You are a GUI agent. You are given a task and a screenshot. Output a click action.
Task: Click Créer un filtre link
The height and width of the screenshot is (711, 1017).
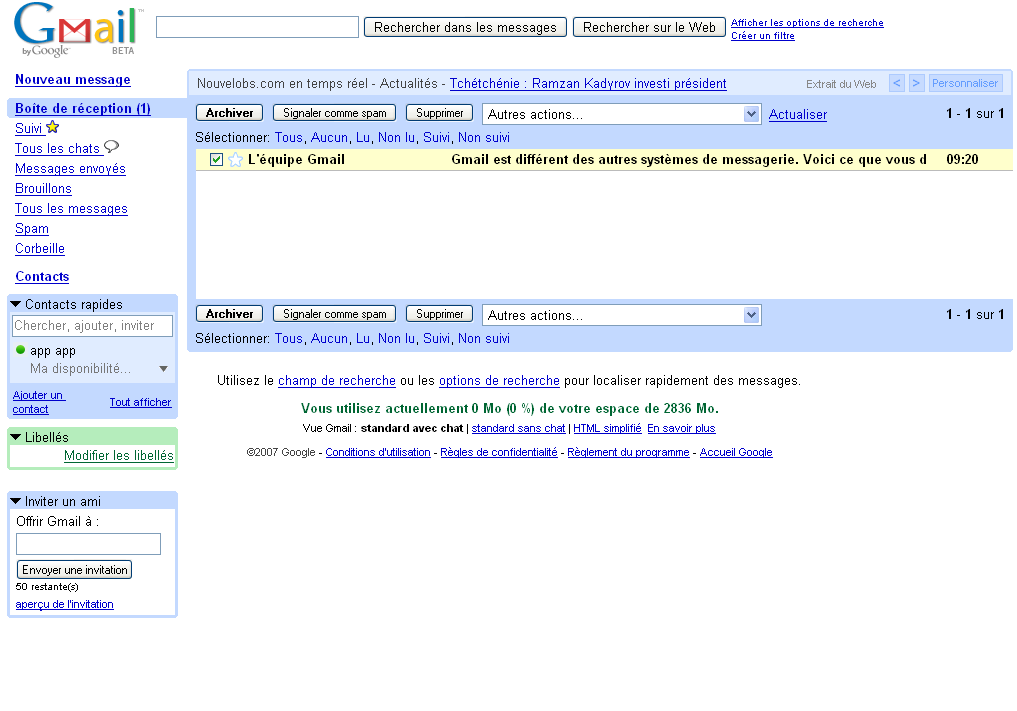click(x=763, y=36)
